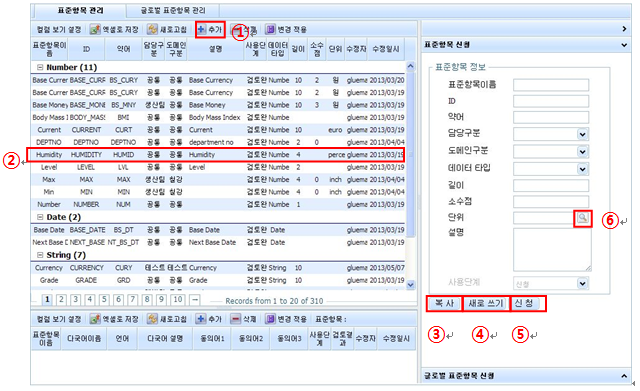This screenshot has width=640, height=391.
Task: Go to page 2
Action: 61,300
